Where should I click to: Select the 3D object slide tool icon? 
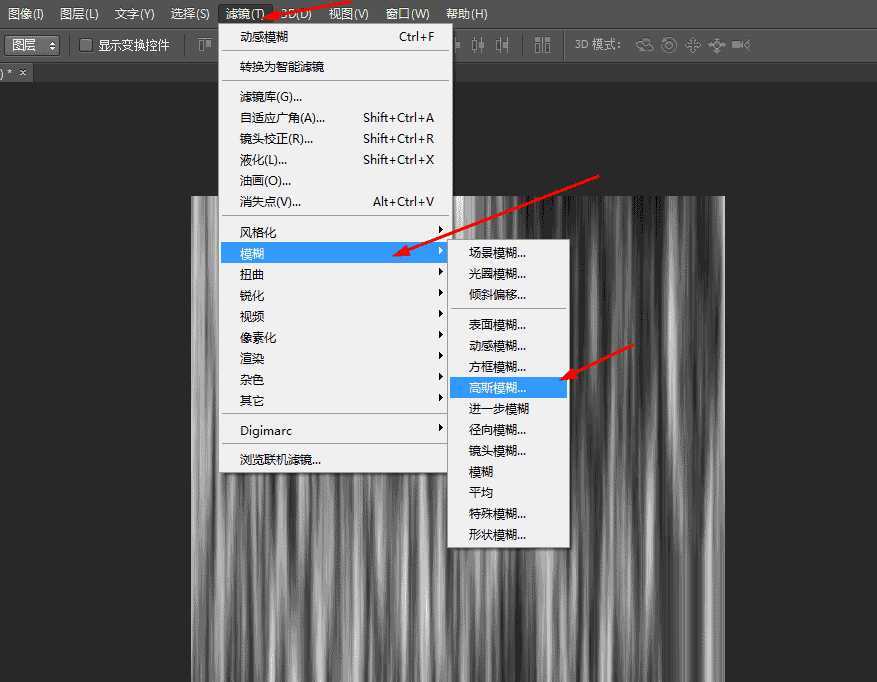718,45
